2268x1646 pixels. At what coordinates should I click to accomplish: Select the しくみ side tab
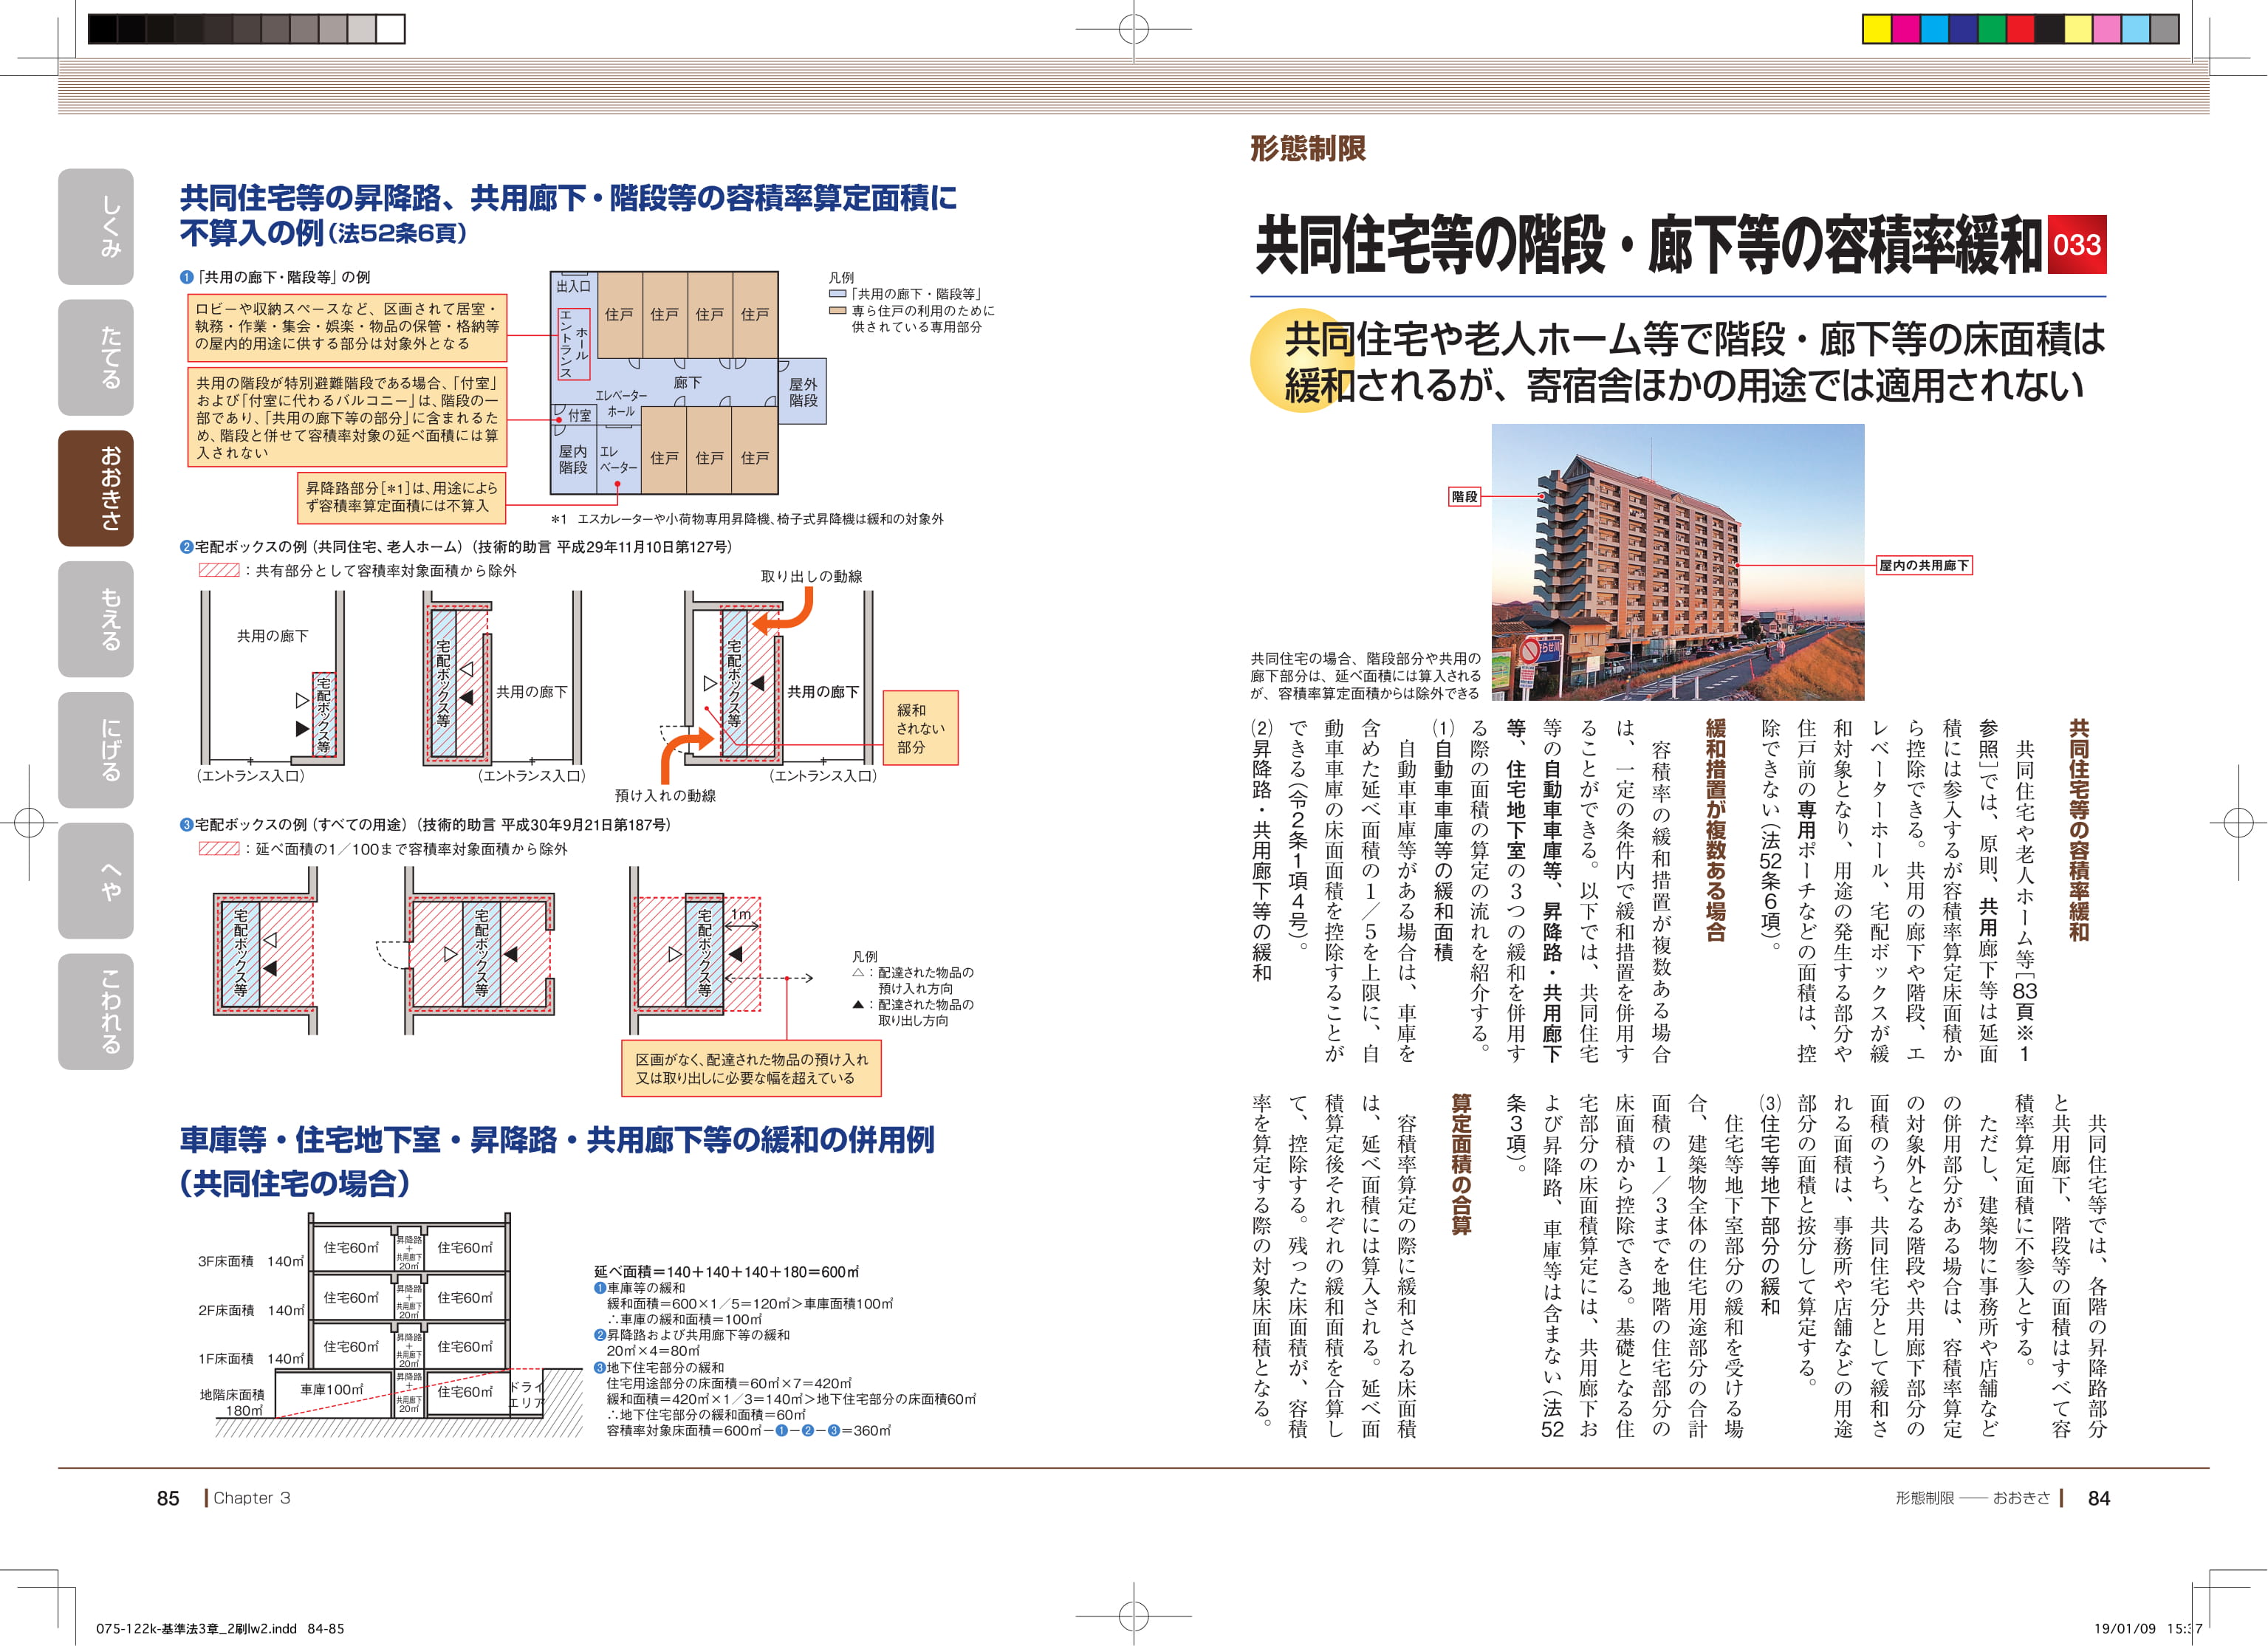96,226
